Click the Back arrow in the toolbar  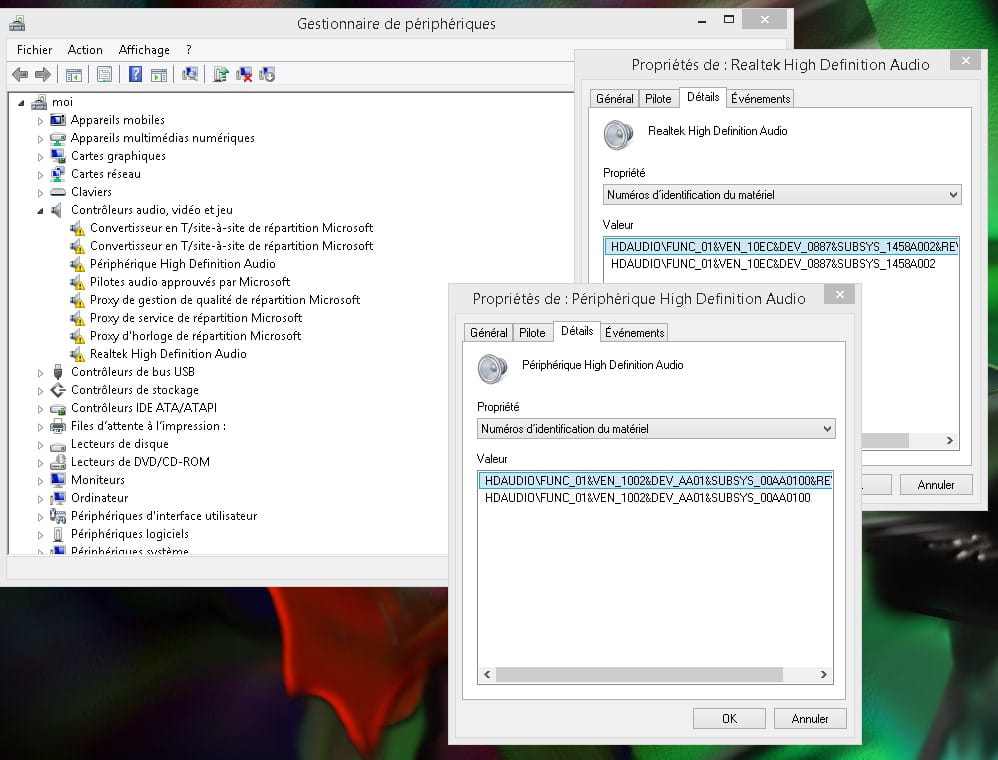[20, 75]
